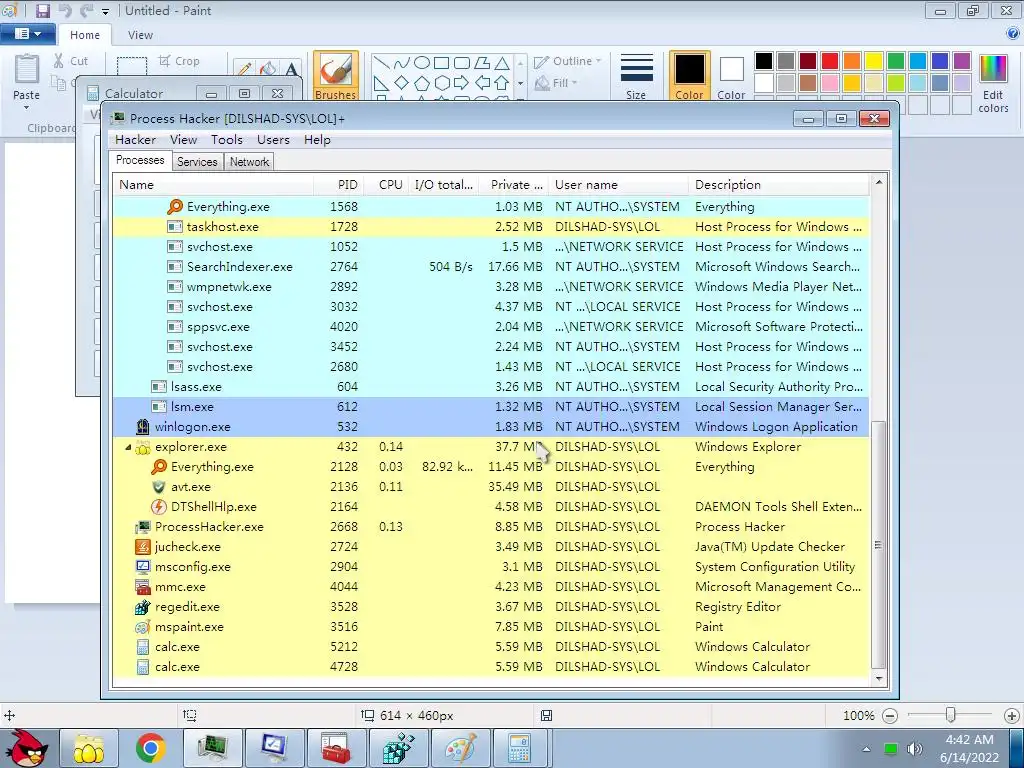The width and height of the screenshot is (1024, 768).
Task: Select the Color 2 white box
Action: [x=731, y=76]
